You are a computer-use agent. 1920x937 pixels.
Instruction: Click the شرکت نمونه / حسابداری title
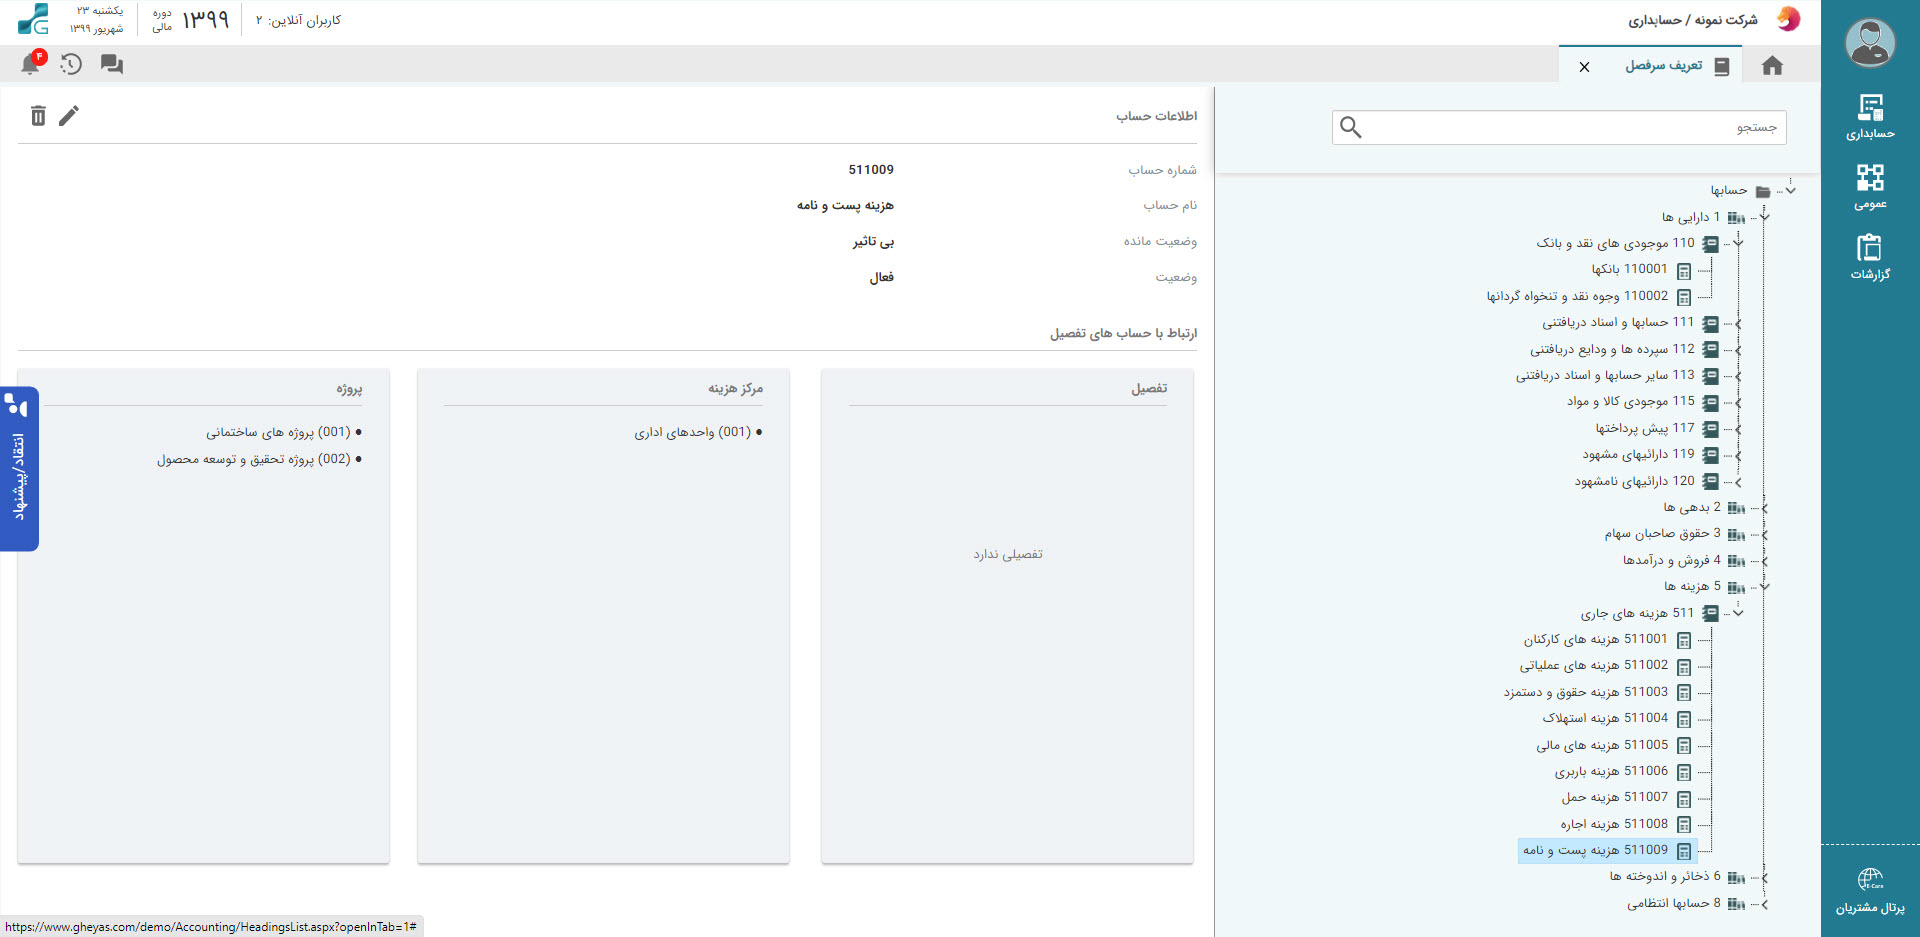point(1692,20)
